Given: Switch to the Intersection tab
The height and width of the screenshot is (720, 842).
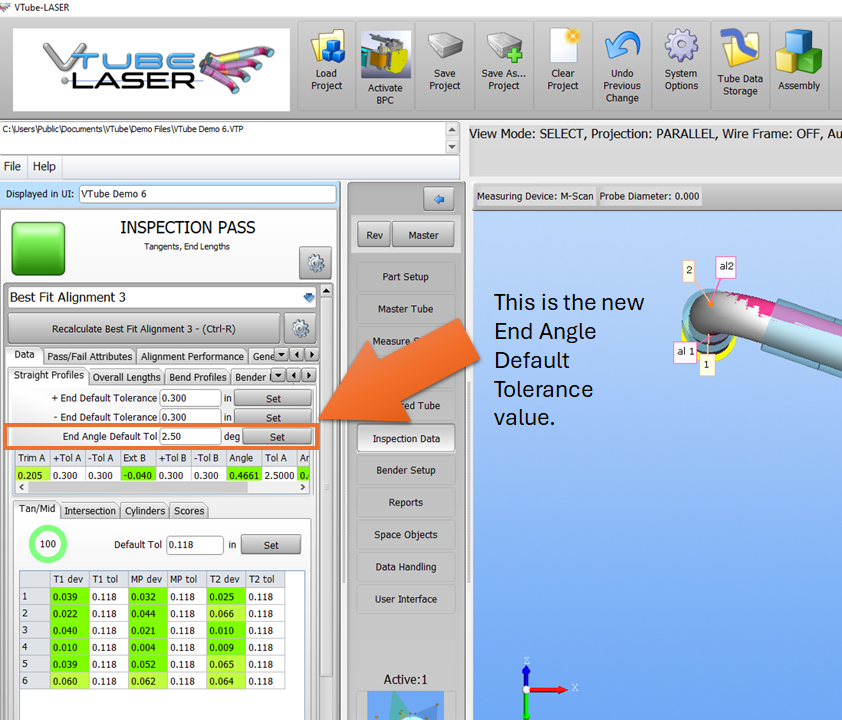Looking at the screenshot, I should [90, 511].
